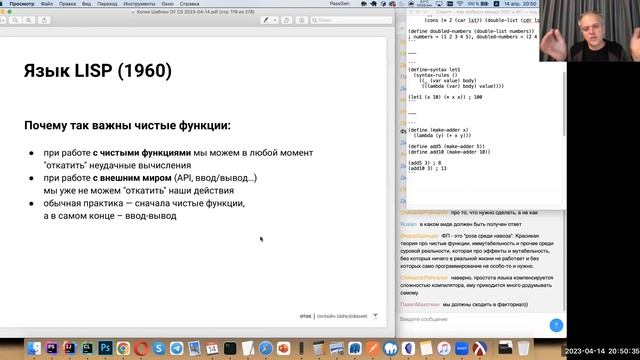Open the Переход menu
Image resolution: width=640 pixels, height=360 pixels.
pyautogui.click(x=107, y=4)
